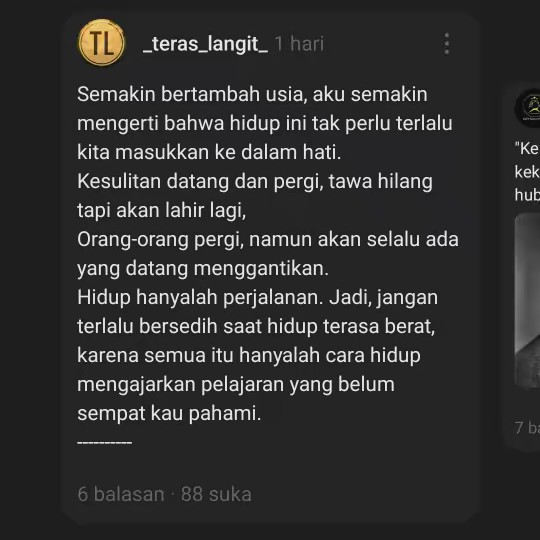This screenshot has width=540, height=540.
Task: Click the neighboring post text fragment "hub"
Action: [x=527, y=195]
